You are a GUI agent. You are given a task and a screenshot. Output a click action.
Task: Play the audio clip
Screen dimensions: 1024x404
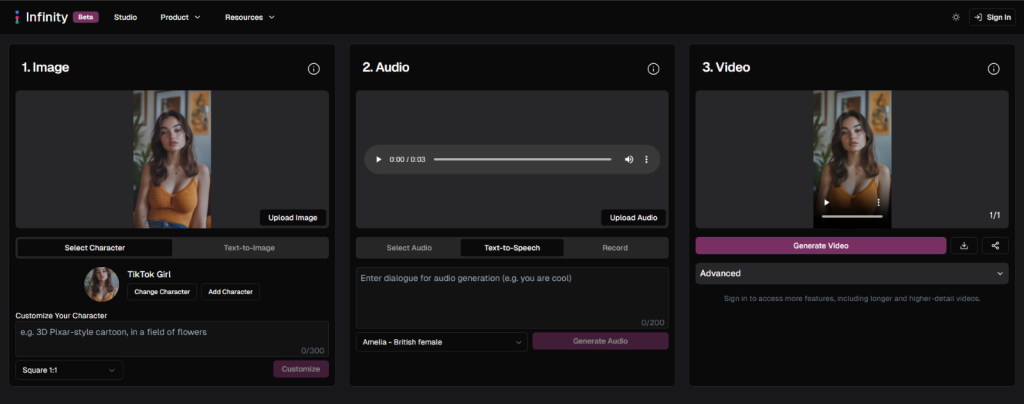coord(378,159)
